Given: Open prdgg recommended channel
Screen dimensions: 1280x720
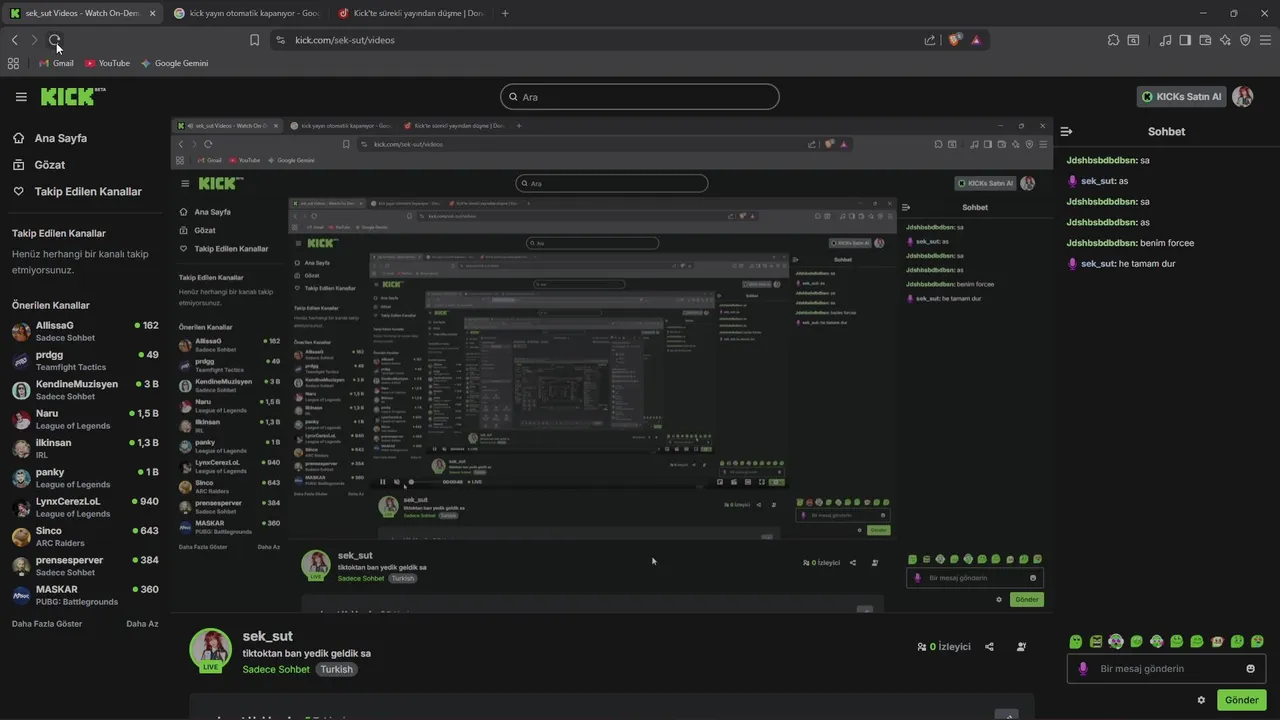Looking at the screenshot, I should pos(85,361).
